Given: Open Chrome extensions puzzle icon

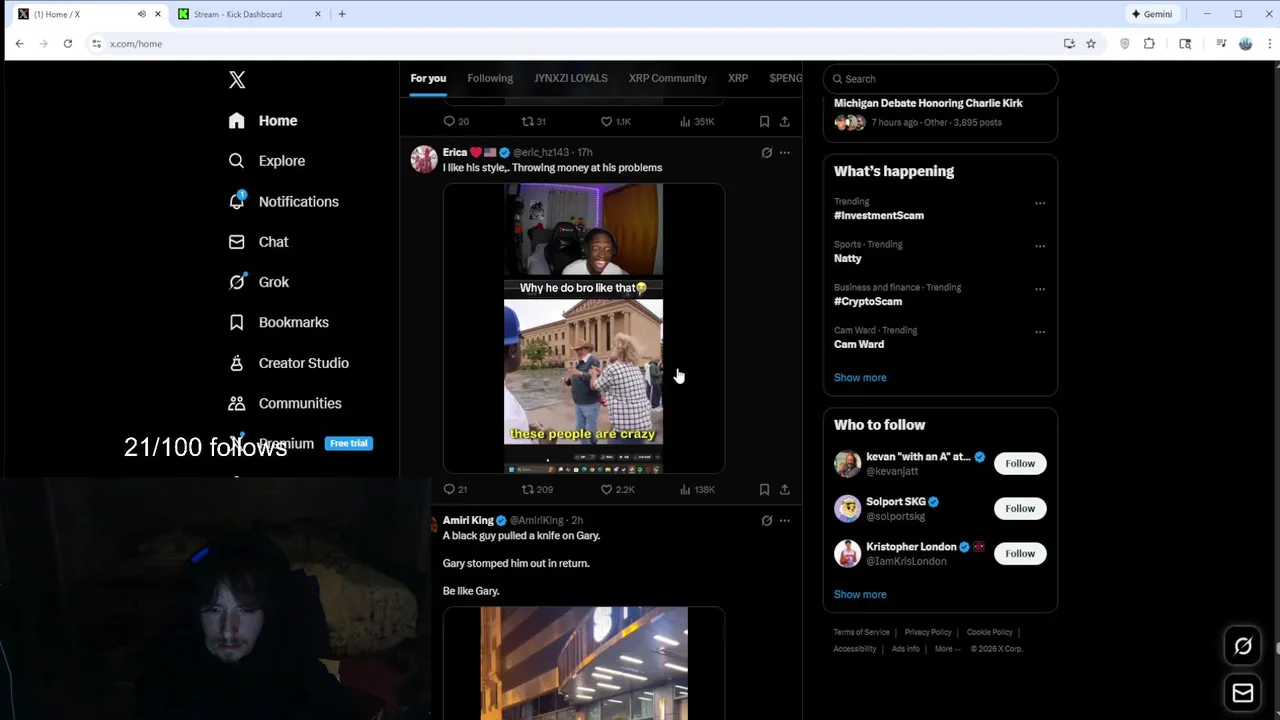Looking at the screenshot, I should coord(1149,44).
